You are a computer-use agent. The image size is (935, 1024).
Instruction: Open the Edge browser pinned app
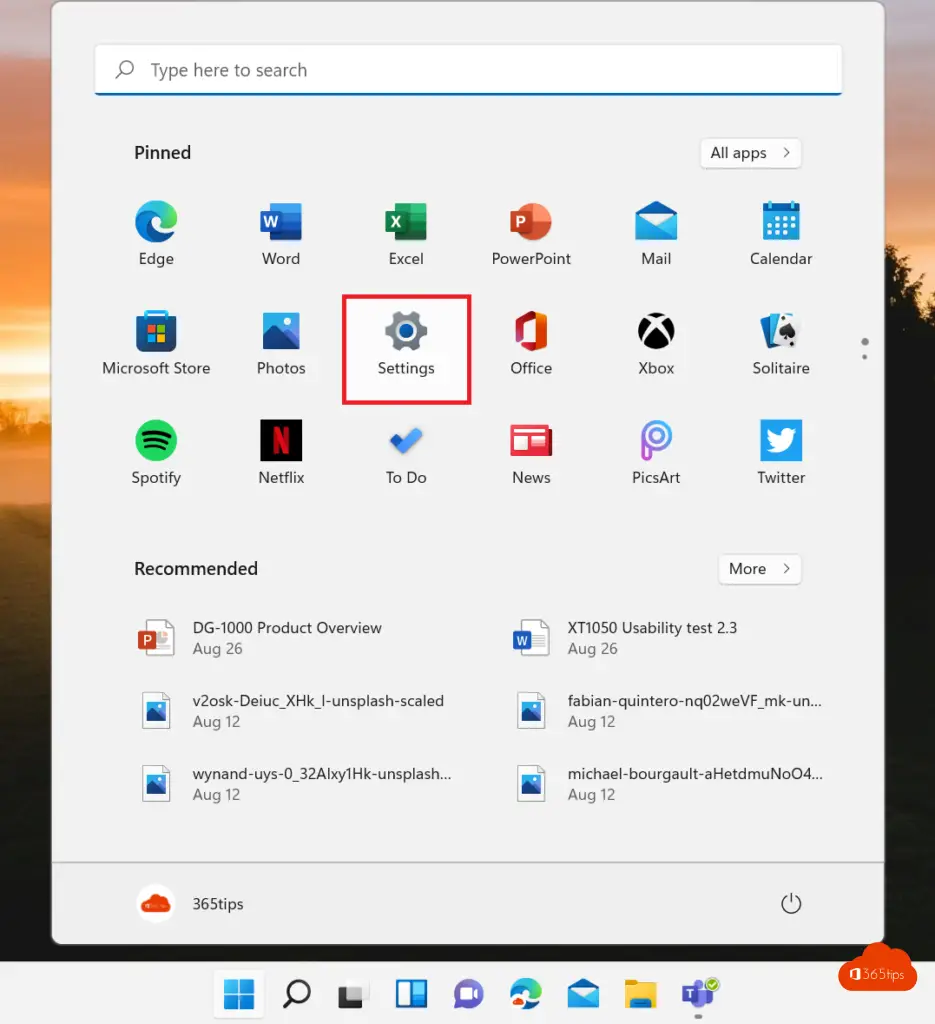pyautogui.click(x=156, y=233)
